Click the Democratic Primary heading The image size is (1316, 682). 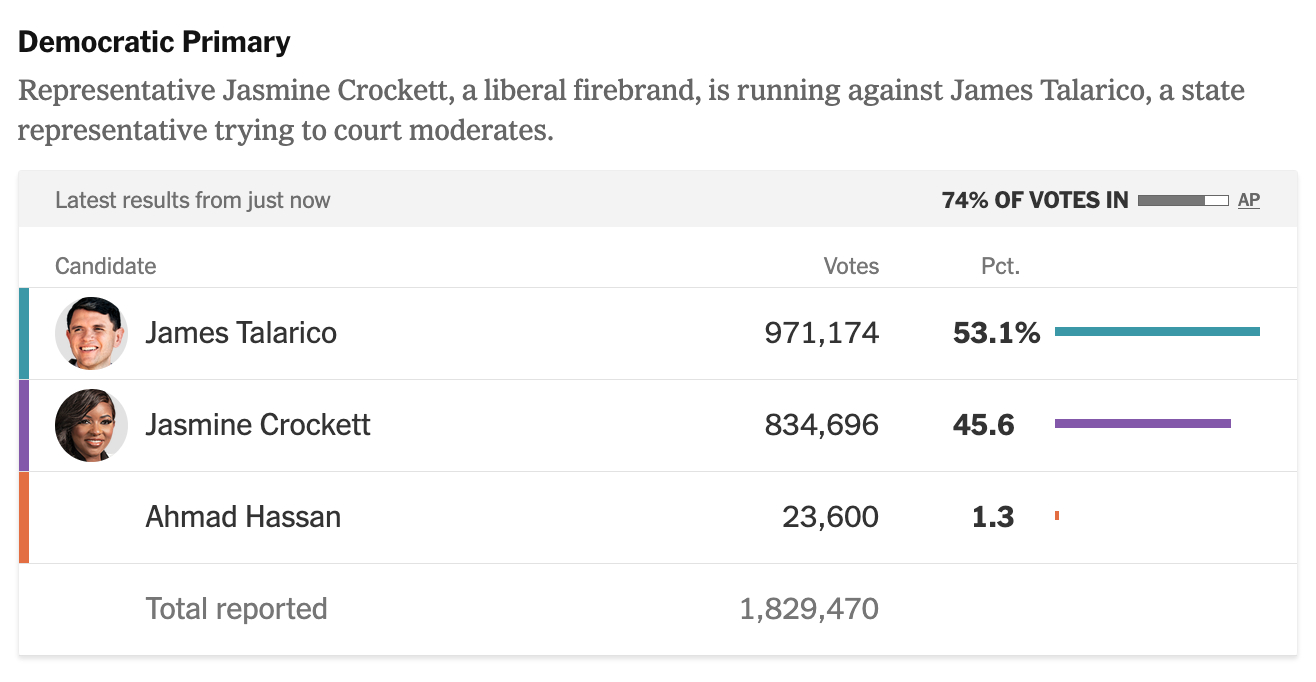pyautogui.click(x=154, y=42)
